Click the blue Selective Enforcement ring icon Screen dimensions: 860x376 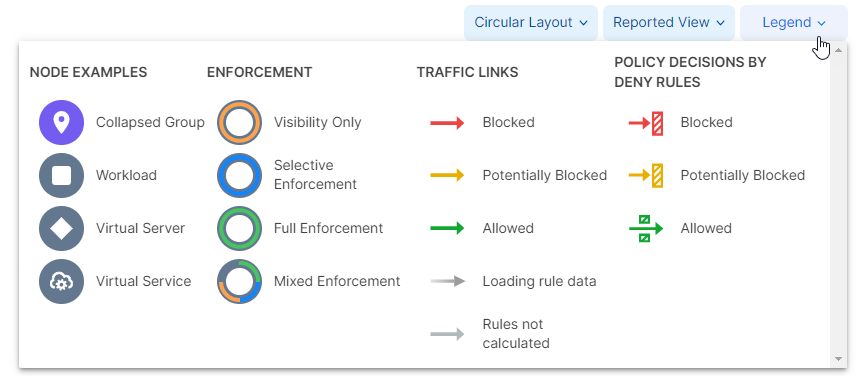(x=239, y=175)
